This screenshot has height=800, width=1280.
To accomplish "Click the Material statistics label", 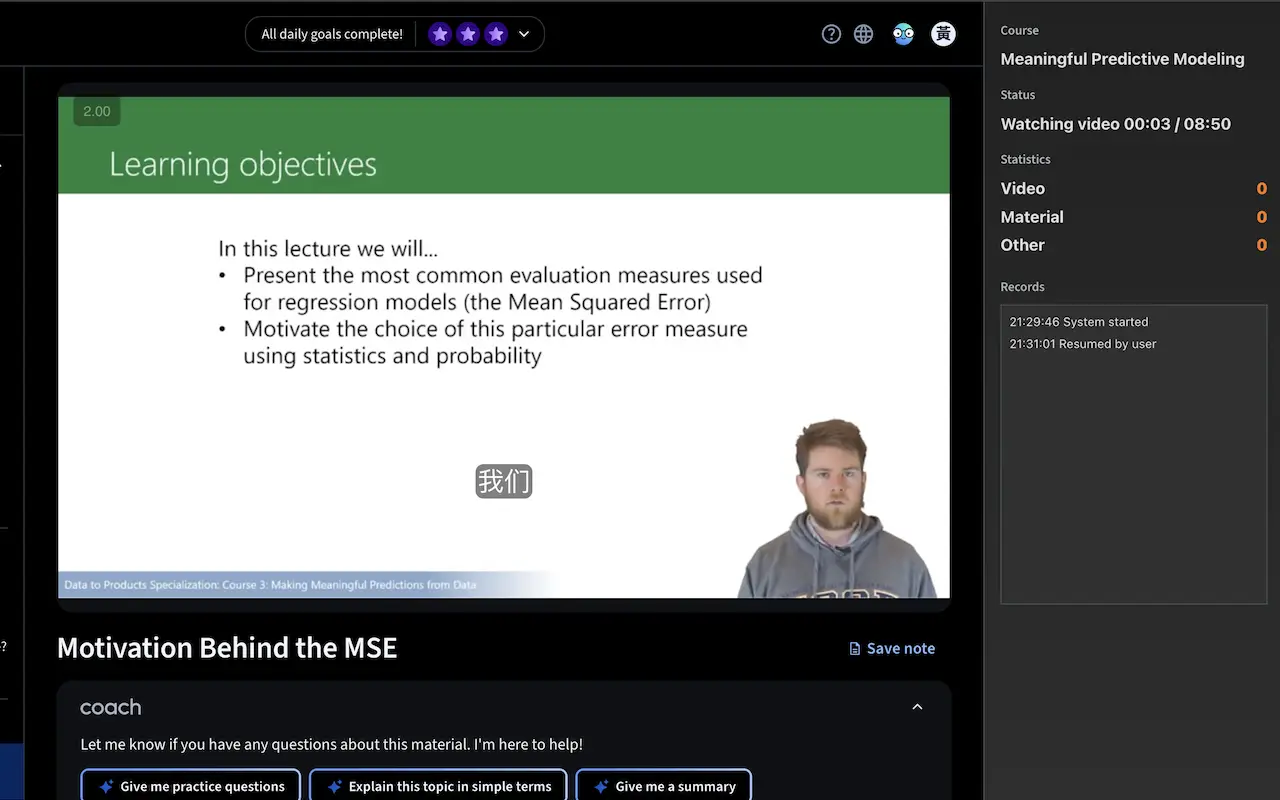I will pos(1032,217).
